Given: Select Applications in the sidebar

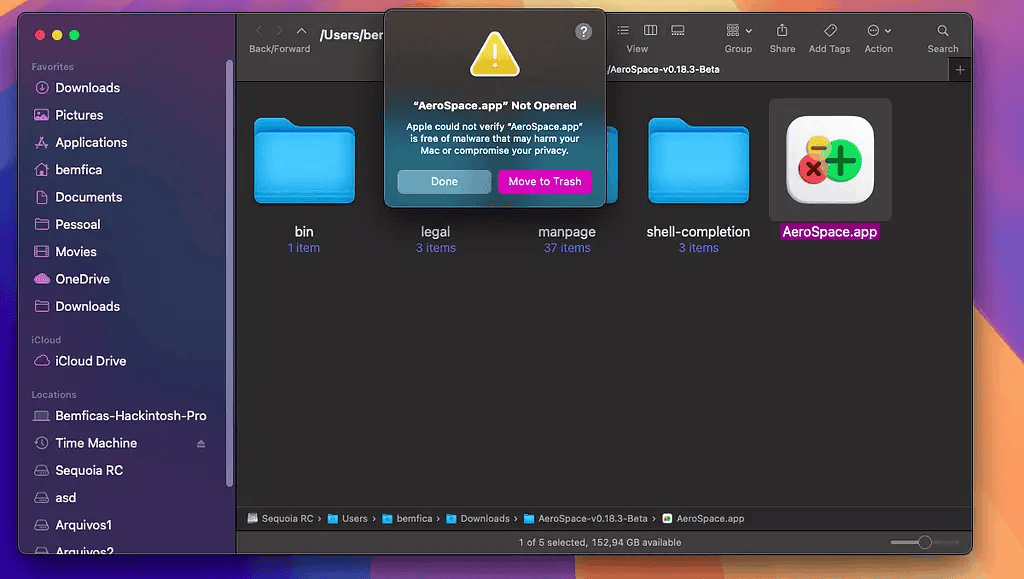Looking at the screenshot, I should (x=91, y=143).
